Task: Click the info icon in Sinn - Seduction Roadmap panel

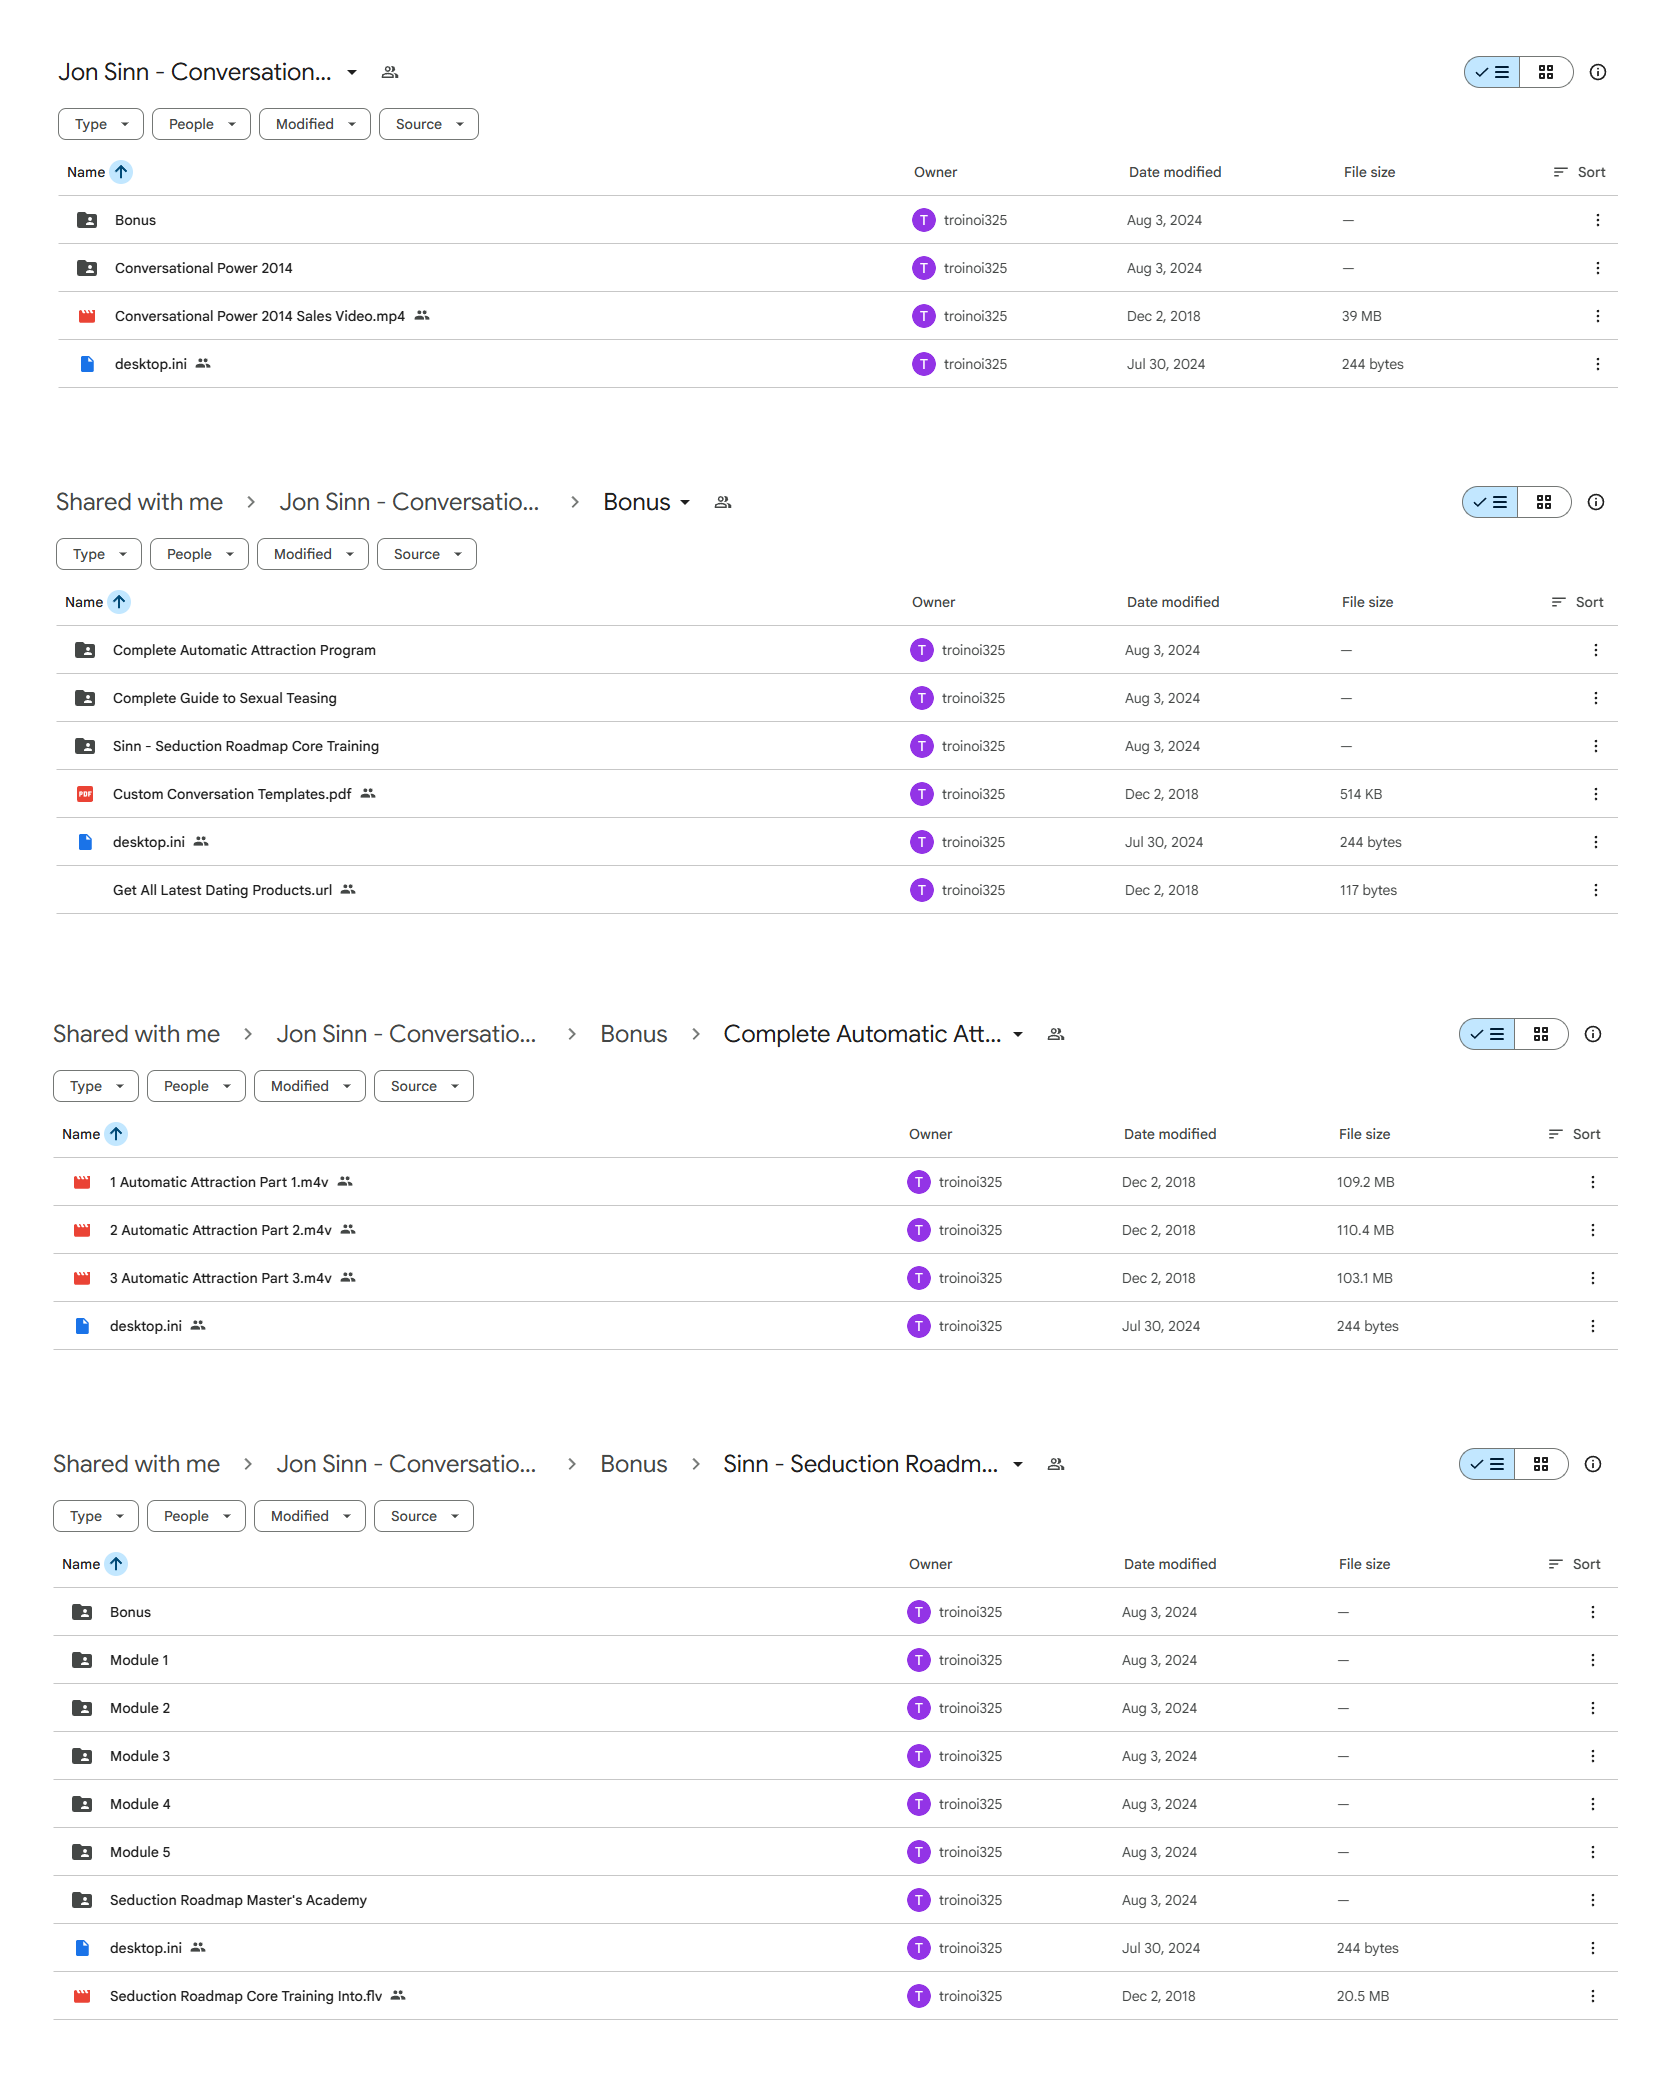Action: pyautogui.click(x=1593, y=1464)
